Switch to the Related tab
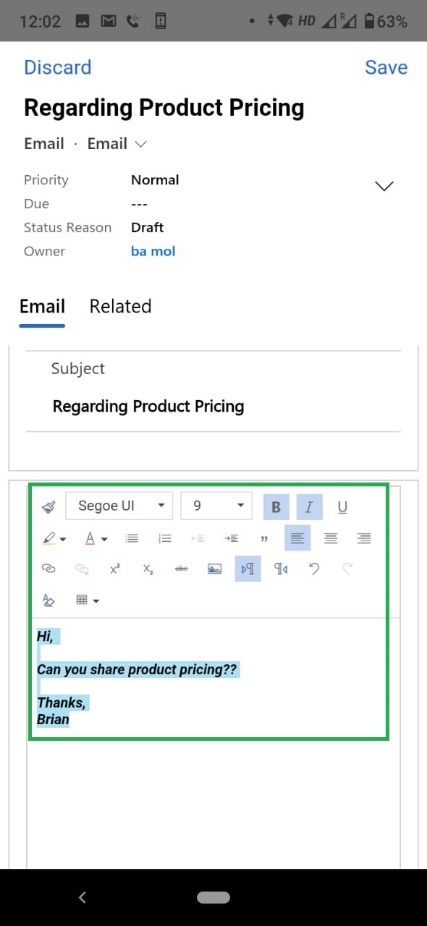The height and width of the screenshot is (926, 427). 120,306
